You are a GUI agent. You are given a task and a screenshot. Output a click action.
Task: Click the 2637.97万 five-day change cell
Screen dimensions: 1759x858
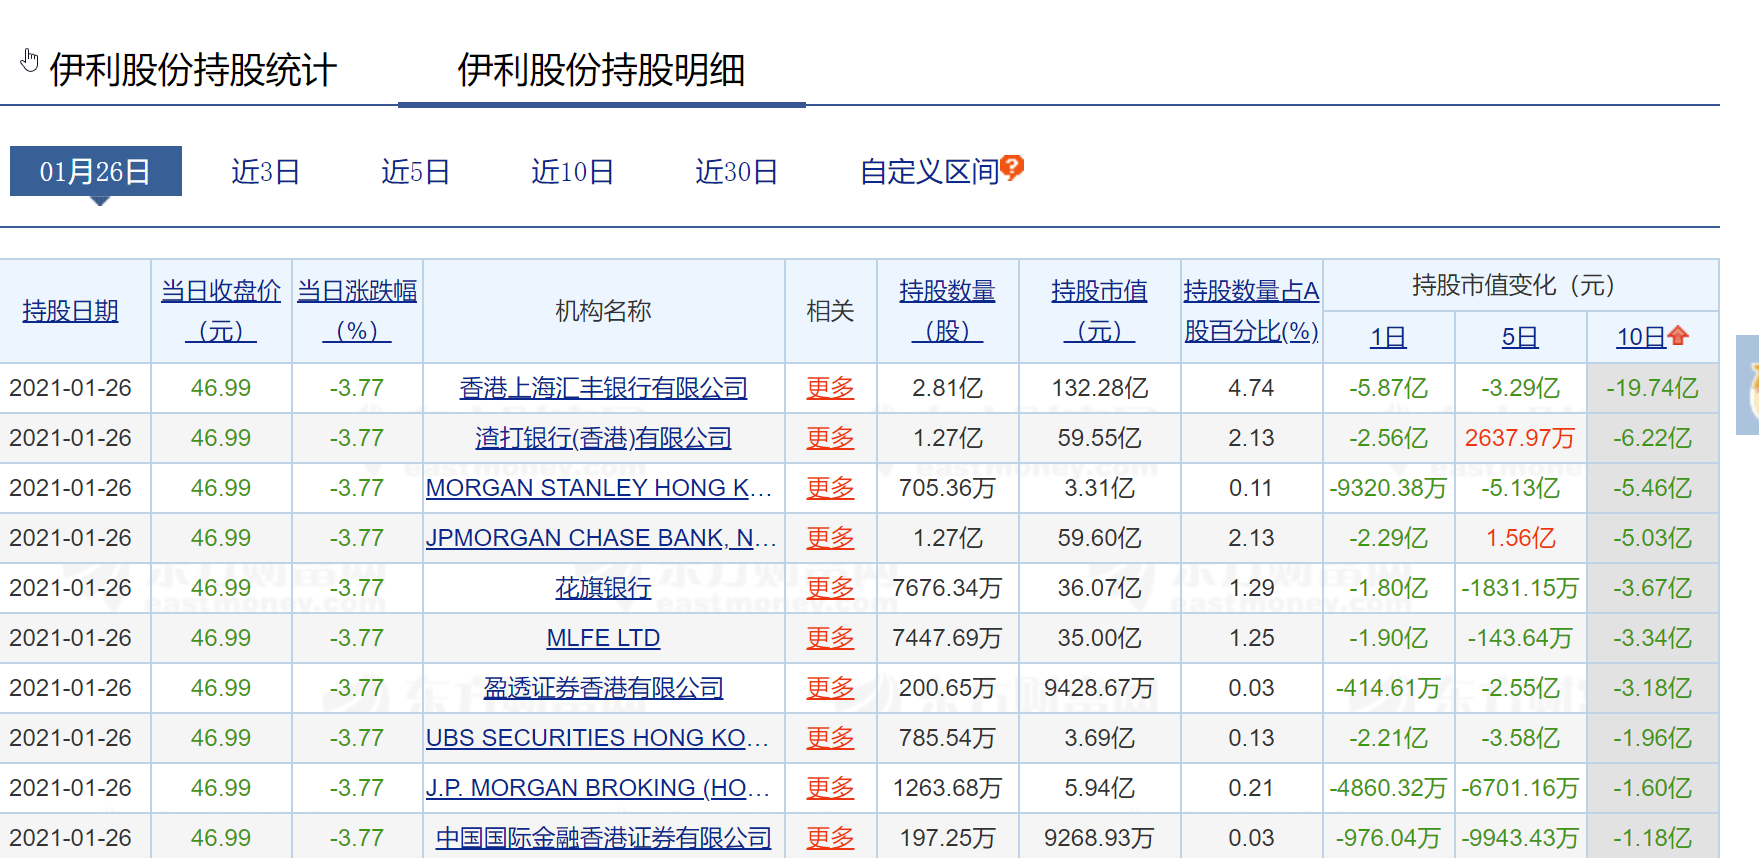[x=1520, y=438]
